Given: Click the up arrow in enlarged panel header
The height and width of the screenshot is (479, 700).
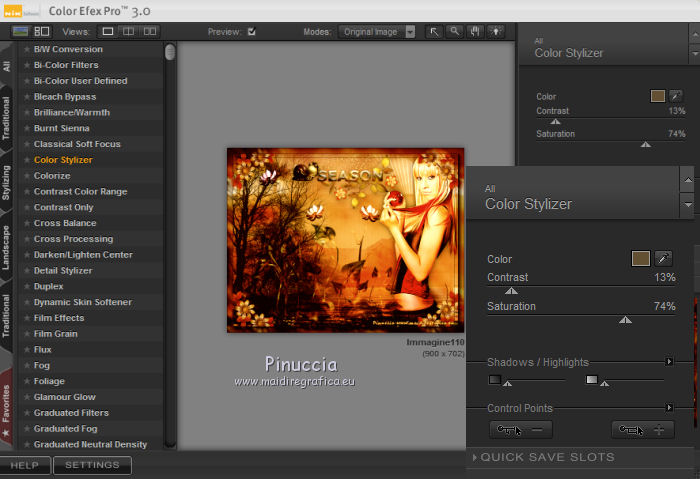Looking at the screenshot, I should point(688,180).
